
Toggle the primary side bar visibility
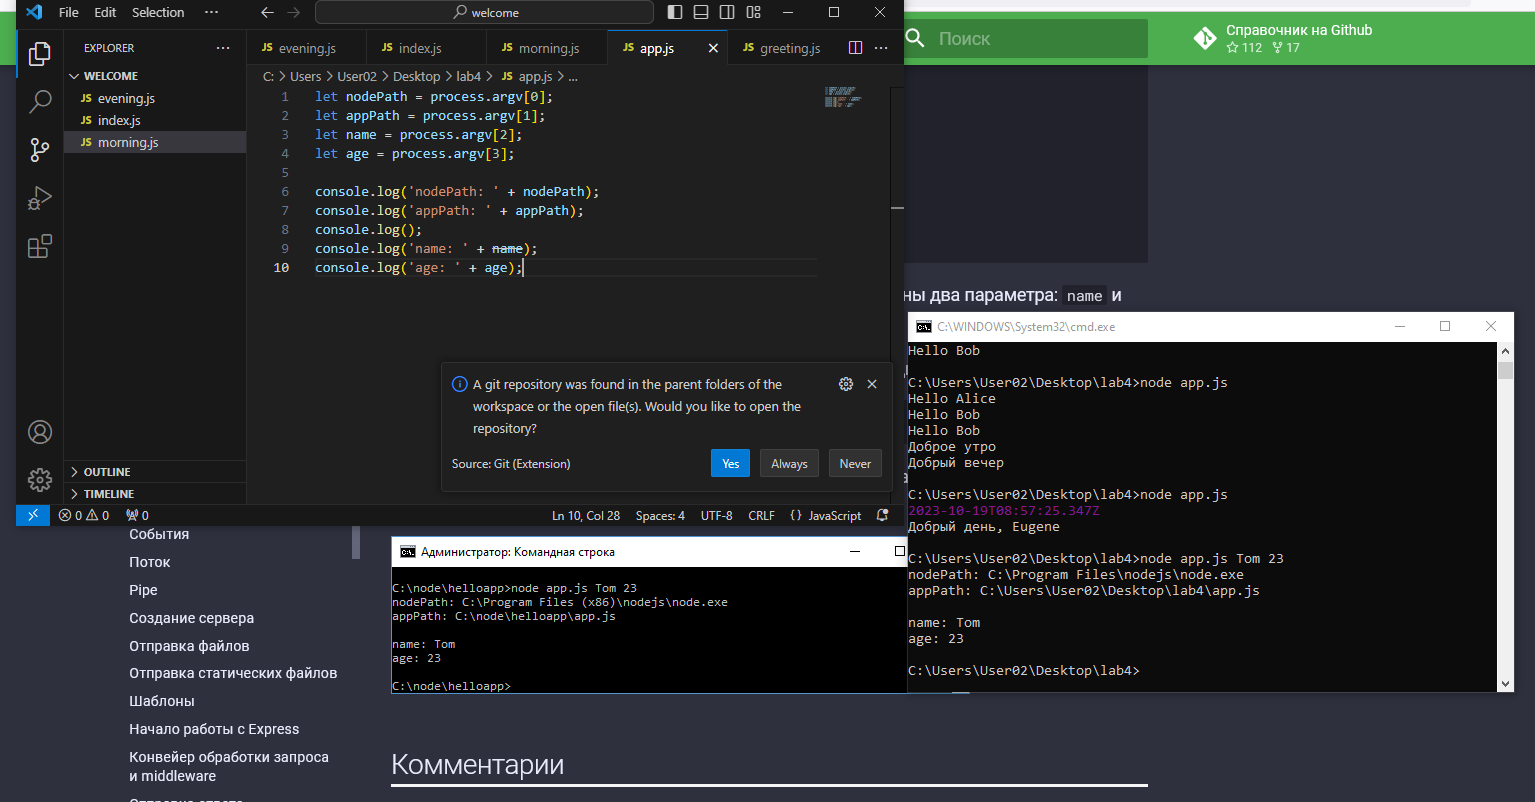(x=675, y=12)
